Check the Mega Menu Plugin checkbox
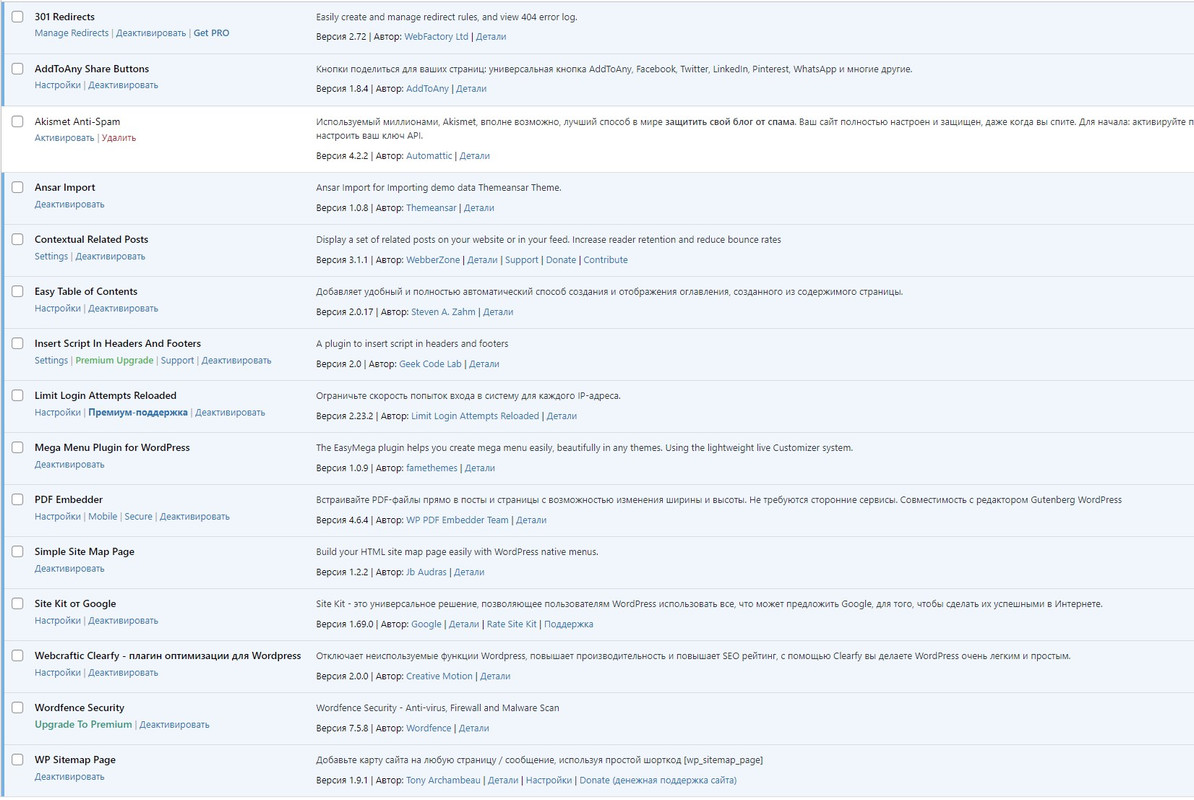The width and height of the screenshot is (1194, 800). click(x=18, y=448)
